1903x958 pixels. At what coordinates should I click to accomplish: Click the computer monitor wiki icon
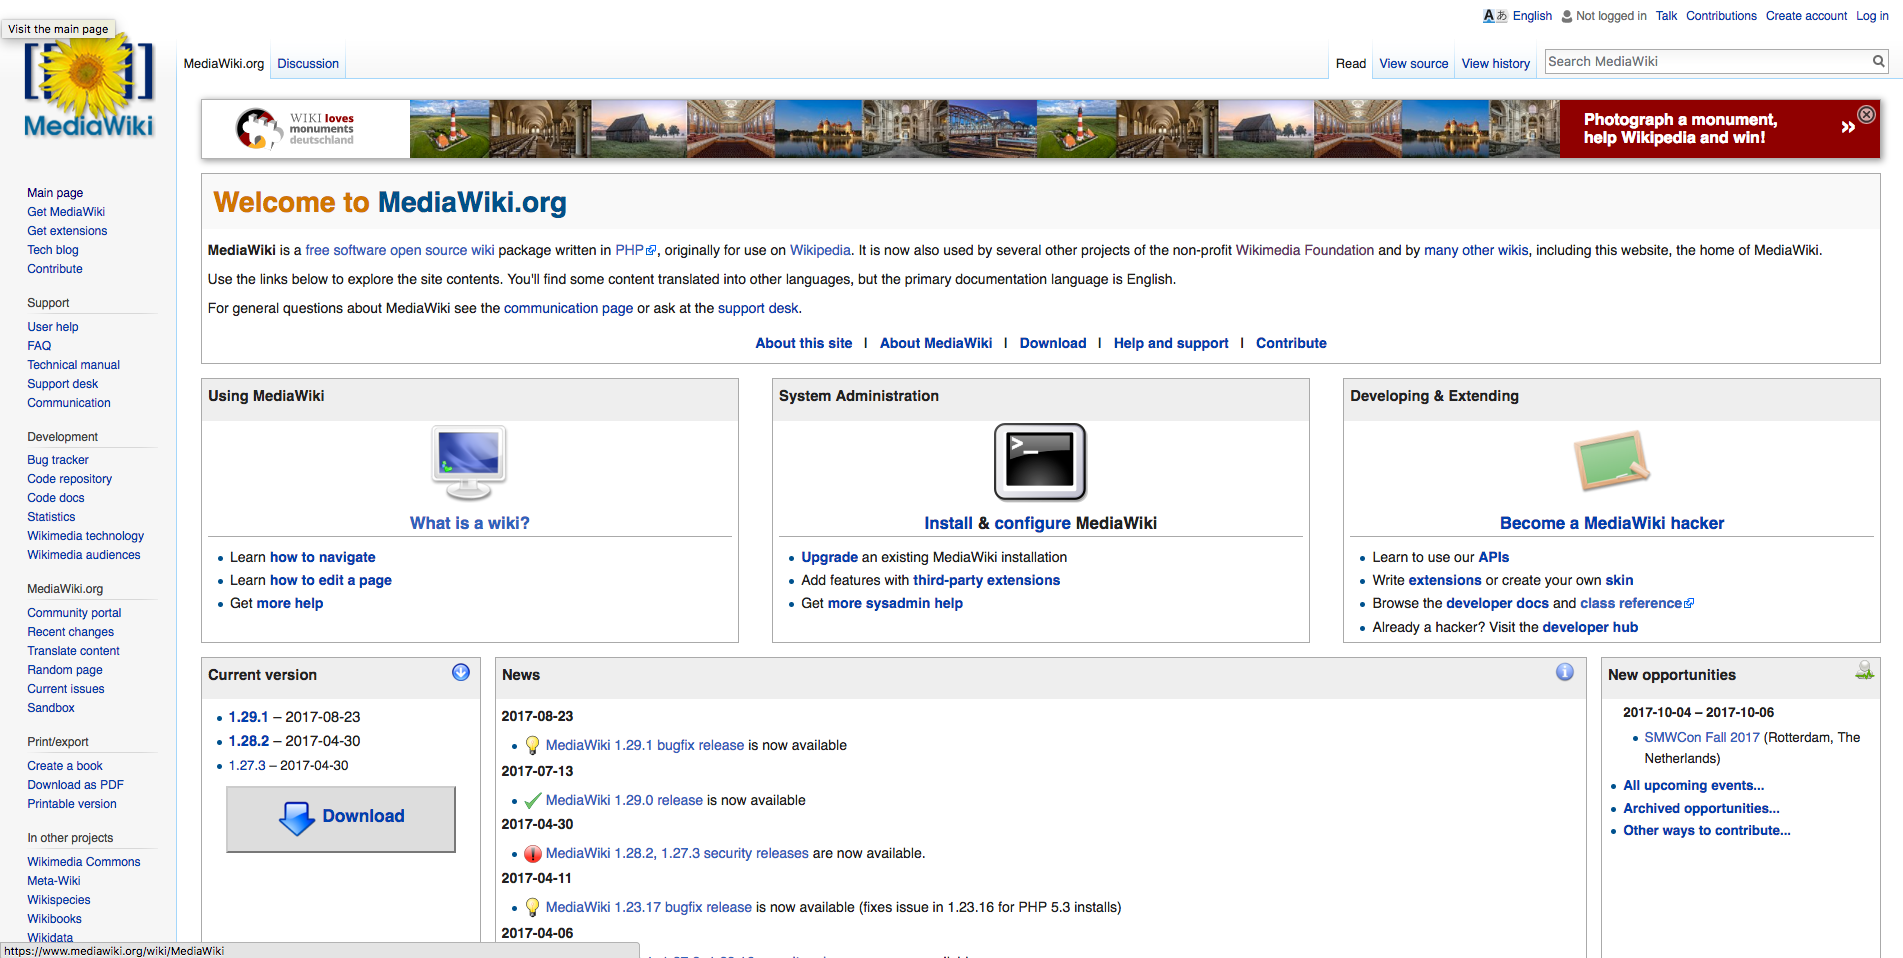[x=469, y=462]
